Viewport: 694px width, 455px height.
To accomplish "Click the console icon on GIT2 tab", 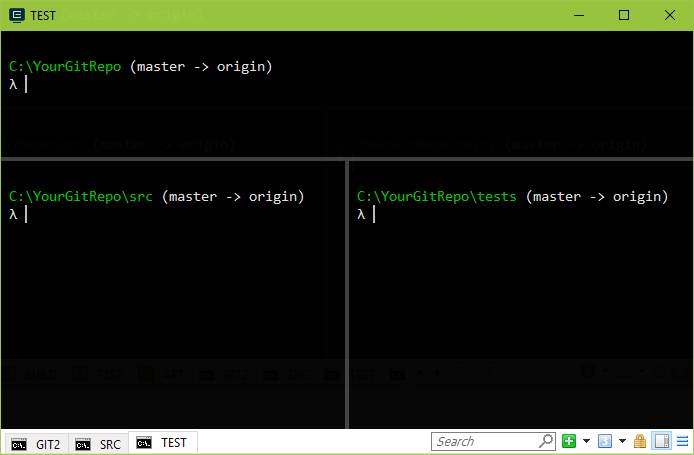I will pos(20,443).
